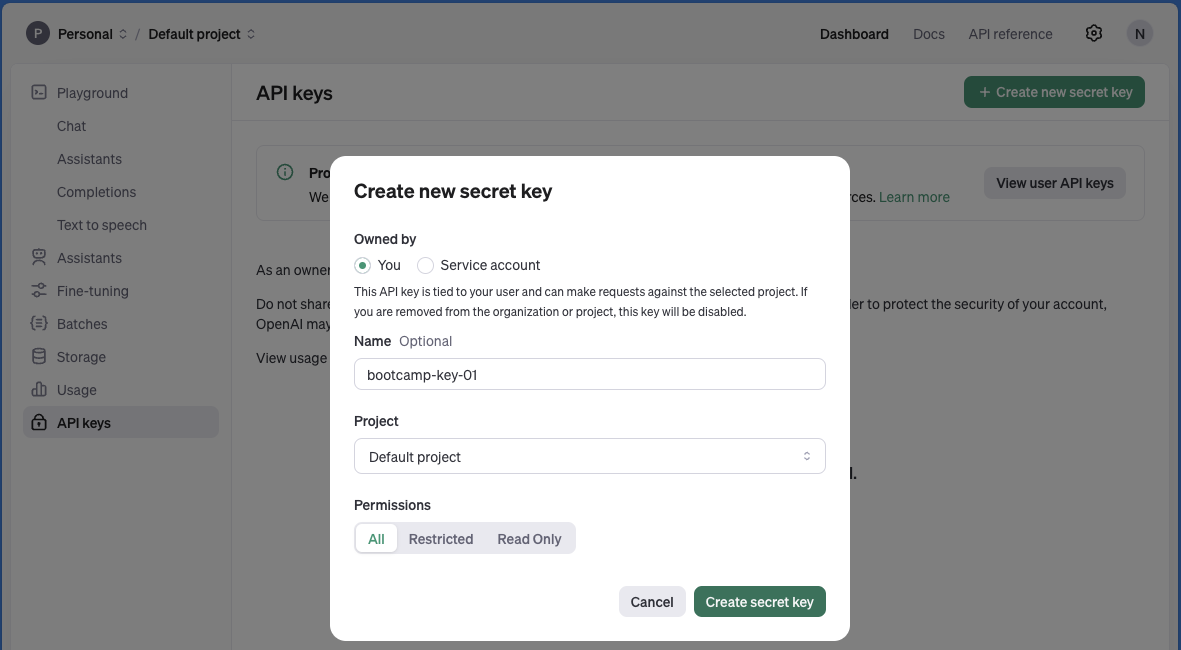Open the settings gear icon
Image resolution: width=1181 pixels, height=650 pixels.
[x=1094, y=34]
